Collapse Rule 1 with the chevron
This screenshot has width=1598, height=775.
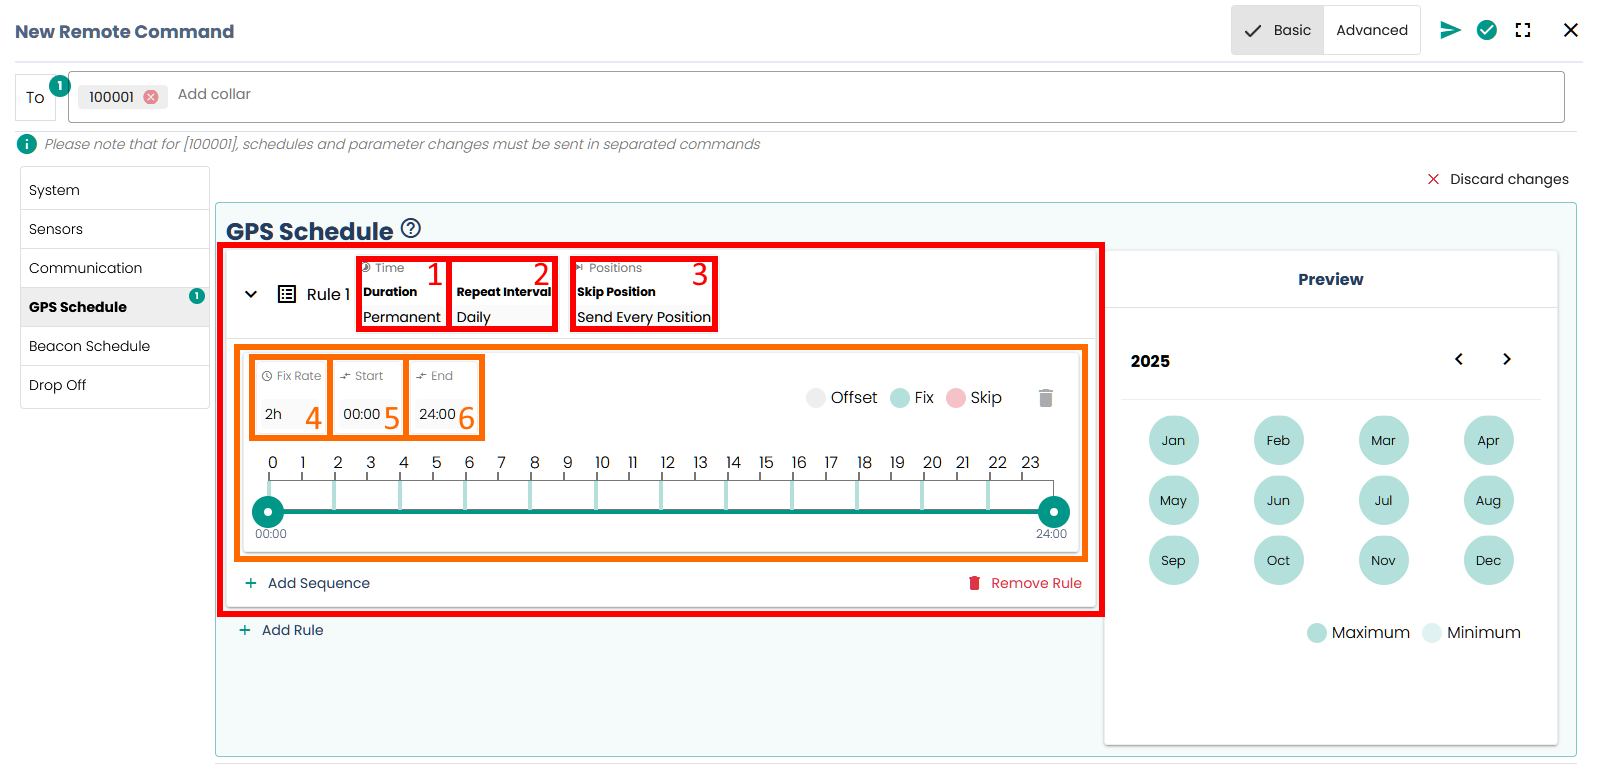click(251, 294)
